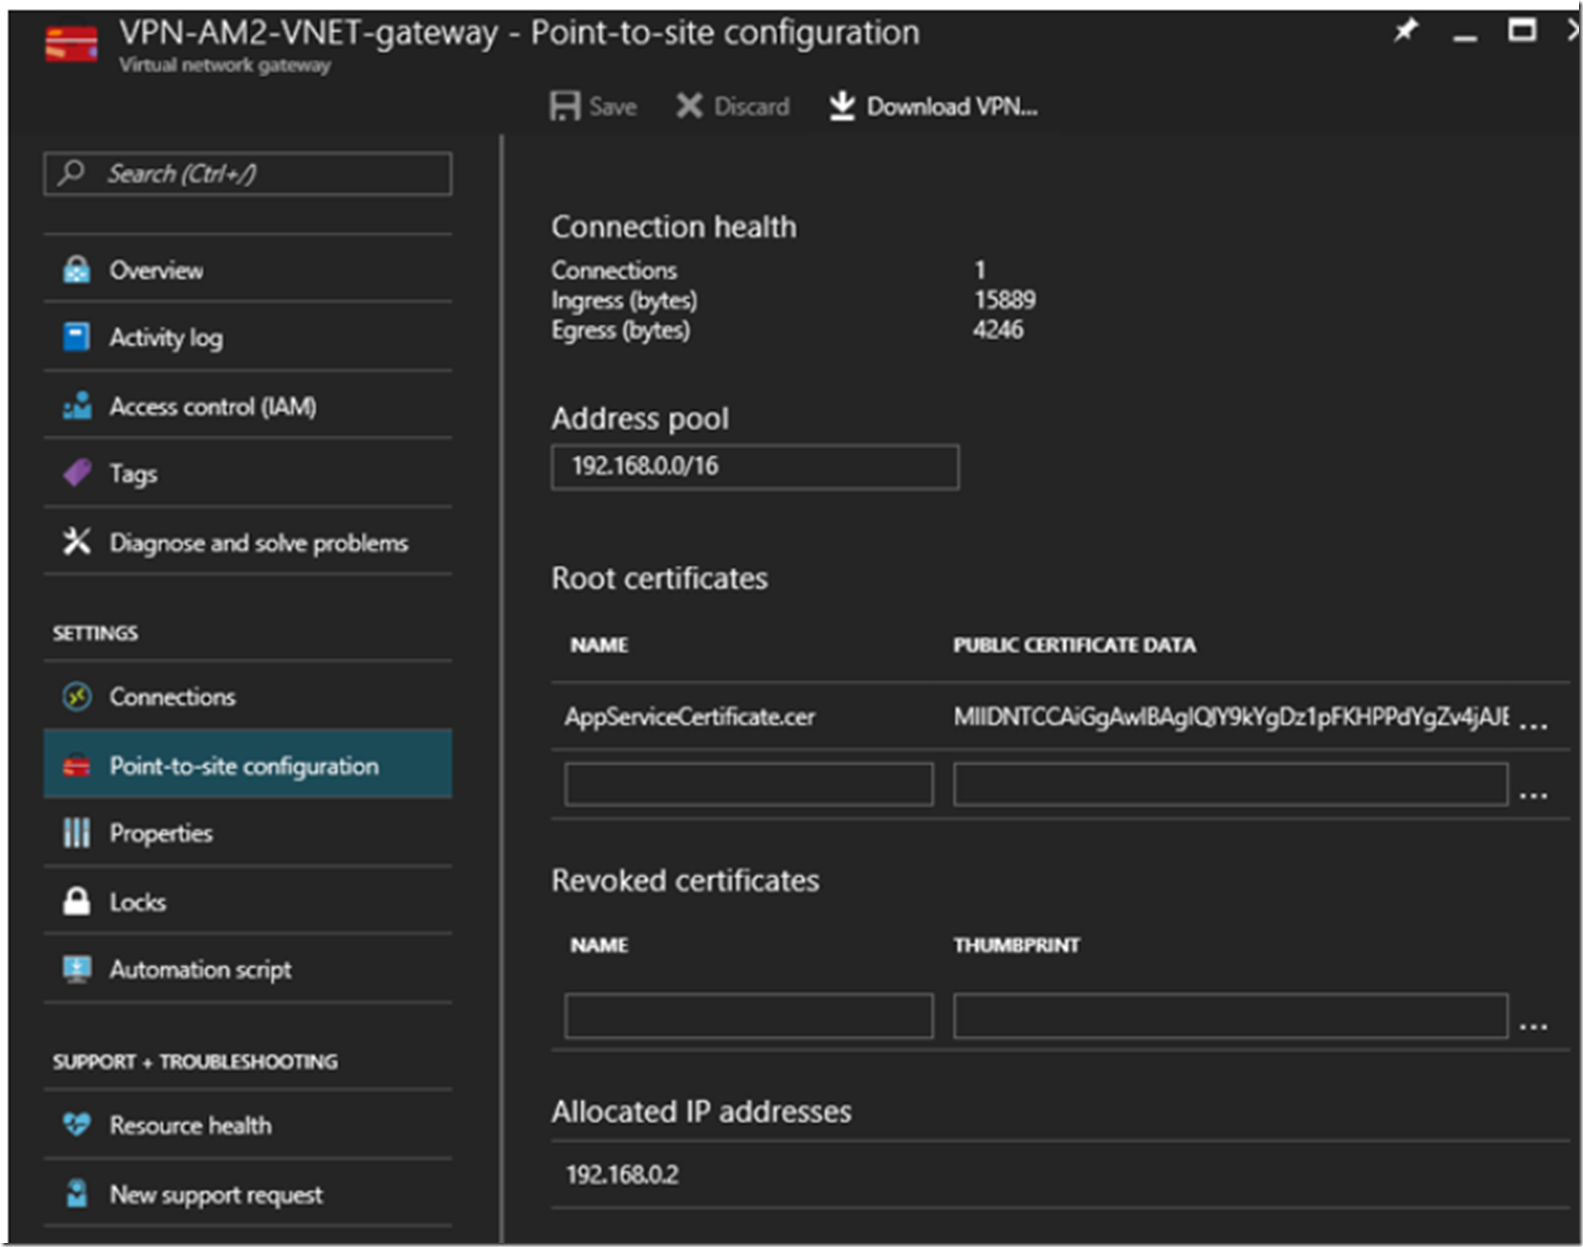Click the Discard X icon
The height and width of the screenshot is (1247, 1583).
(689, 106)
